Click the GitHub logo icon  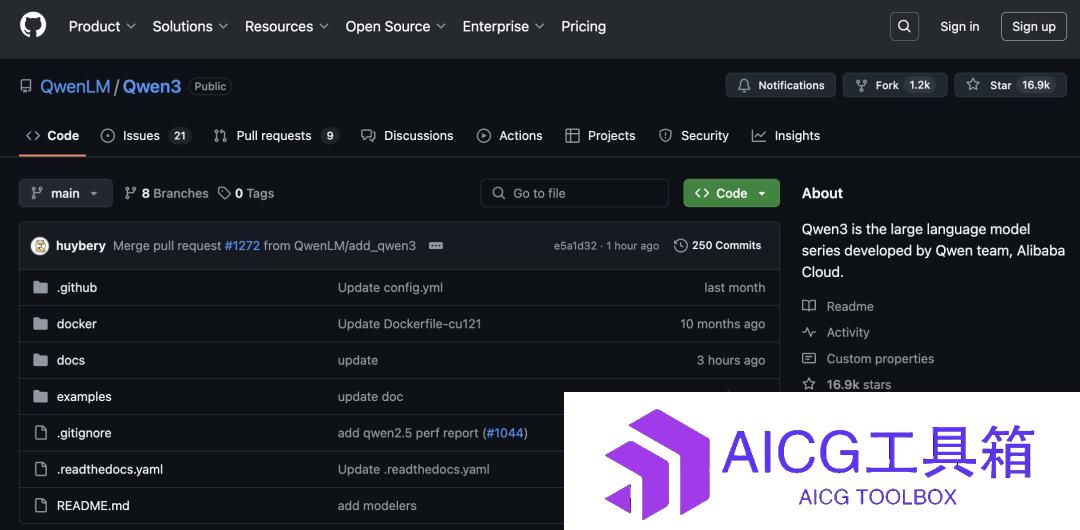[33, 26]
